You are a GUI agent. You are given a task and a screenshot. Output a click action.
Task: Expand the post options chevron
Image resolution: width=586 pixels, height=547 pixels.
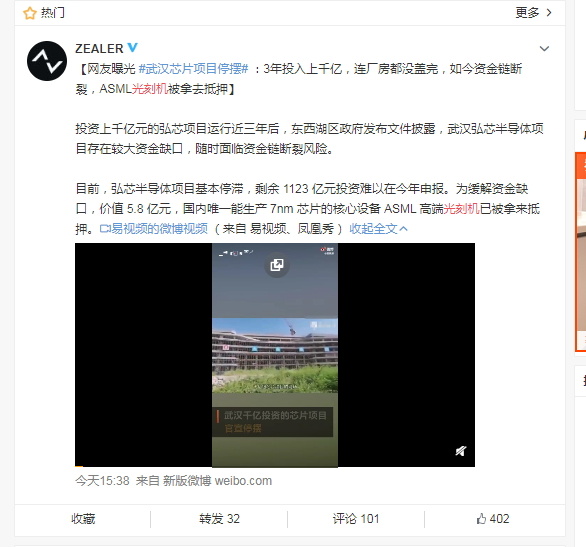[544, 49]
